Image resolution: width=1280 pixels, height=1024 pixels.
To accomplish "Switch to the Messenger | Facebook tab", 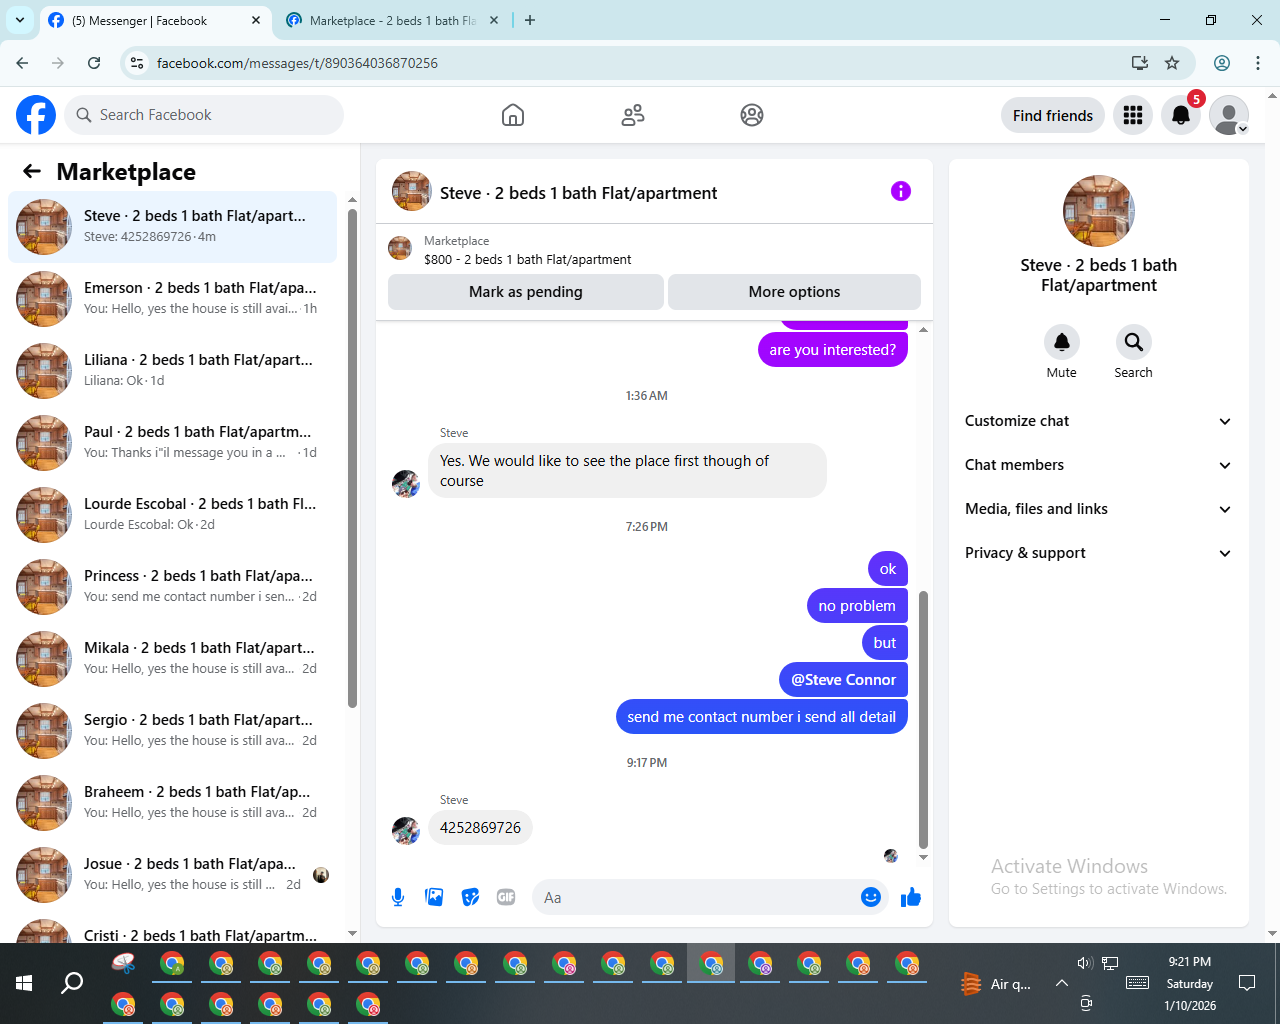I will 140,20.
